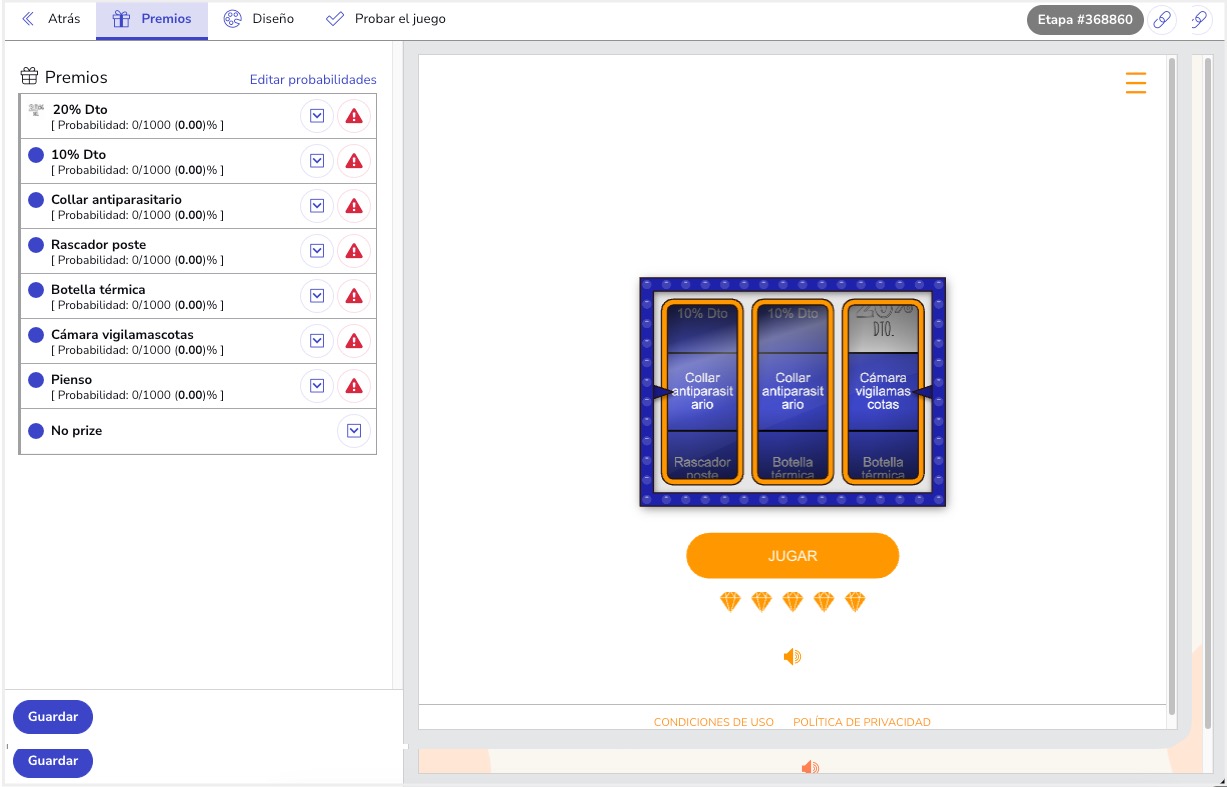
Task: Click the preview vertical scrollbar
Action: pos(1172,385)
